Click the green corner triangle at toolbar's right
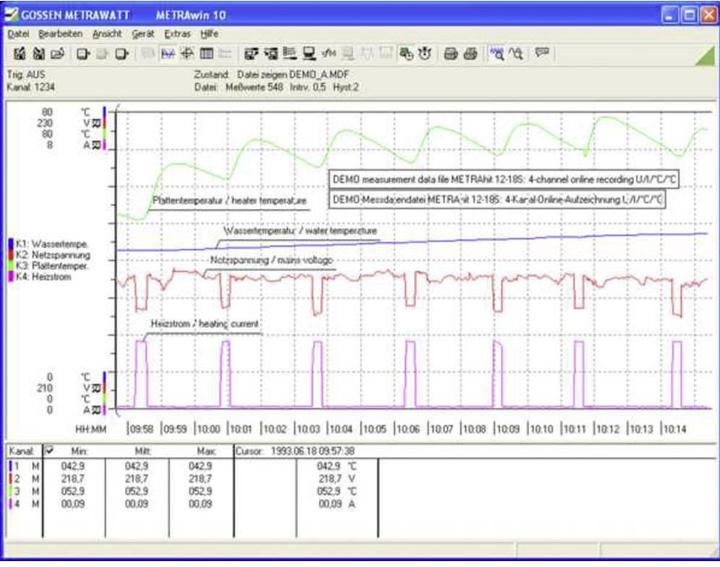The image size is (720, 567). (x=706, y=57)
